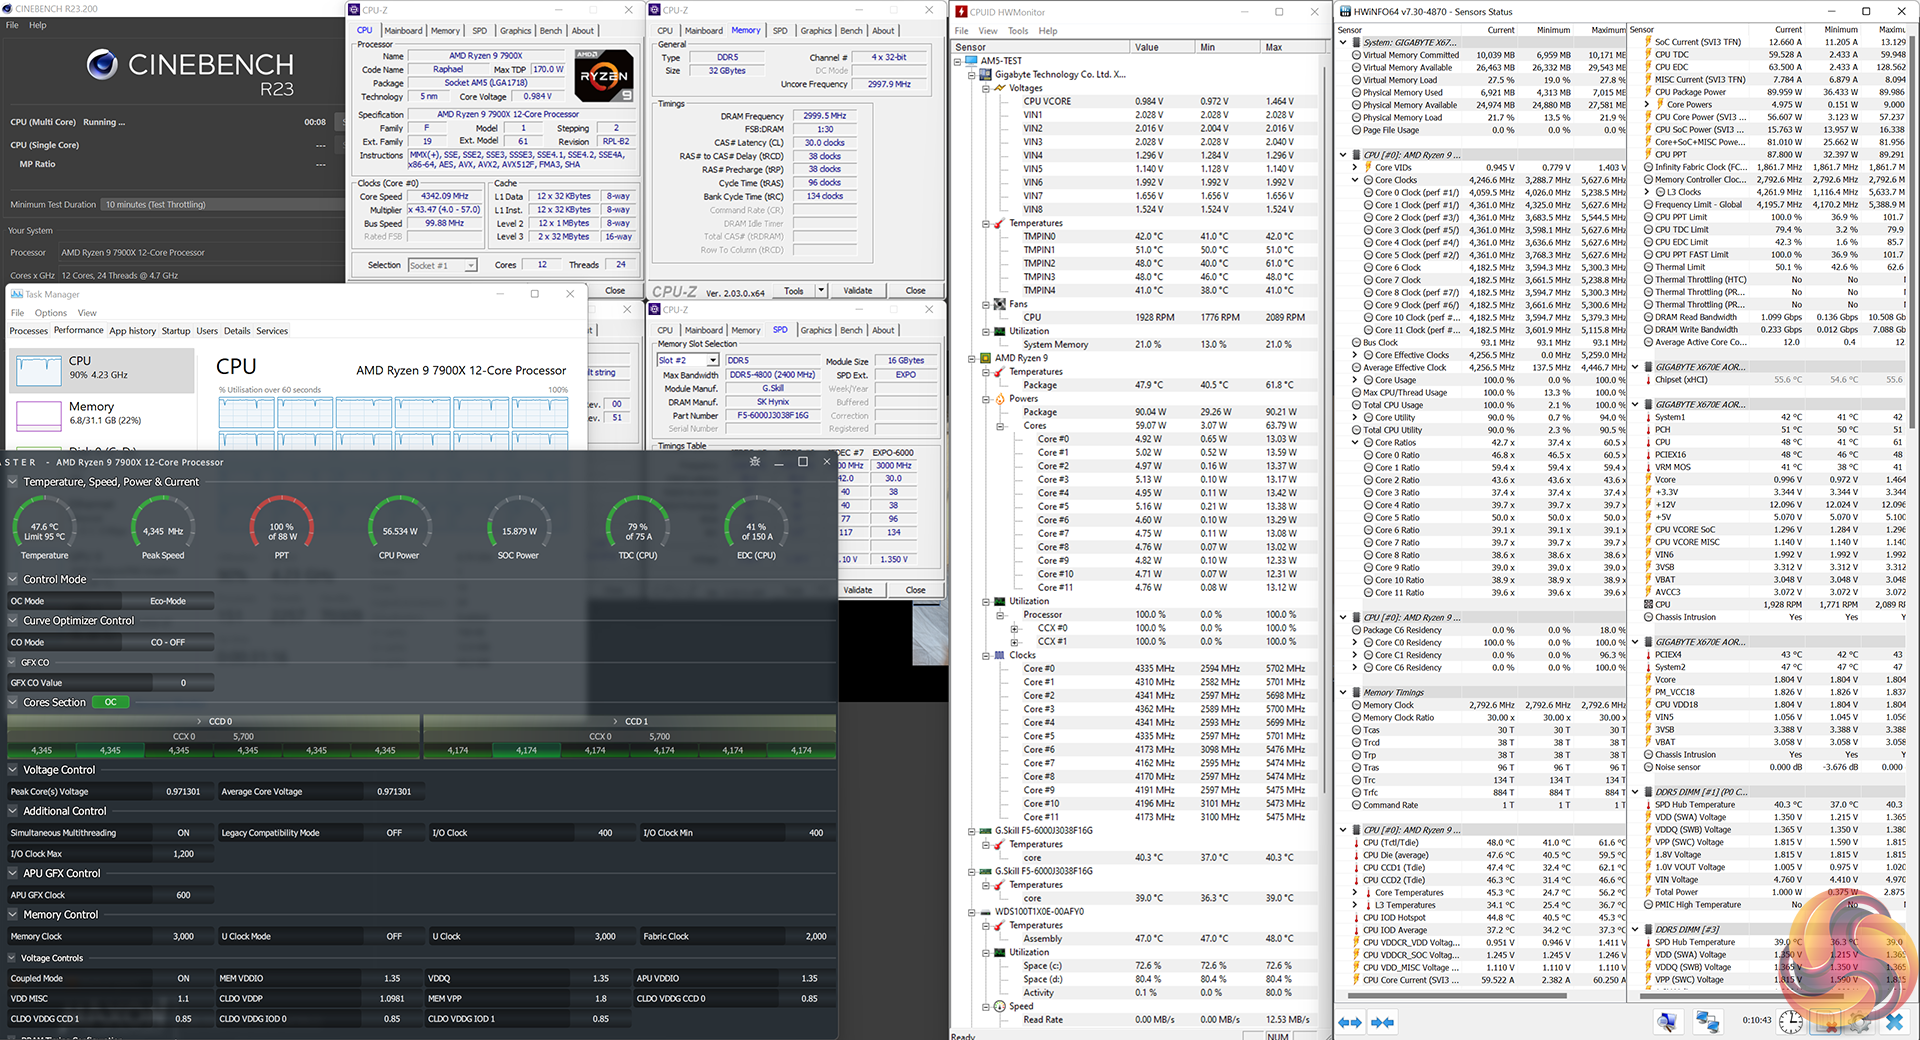Click the HWiNFO magnifier monitor icon
1920x1040 pixels.
1666,1022
